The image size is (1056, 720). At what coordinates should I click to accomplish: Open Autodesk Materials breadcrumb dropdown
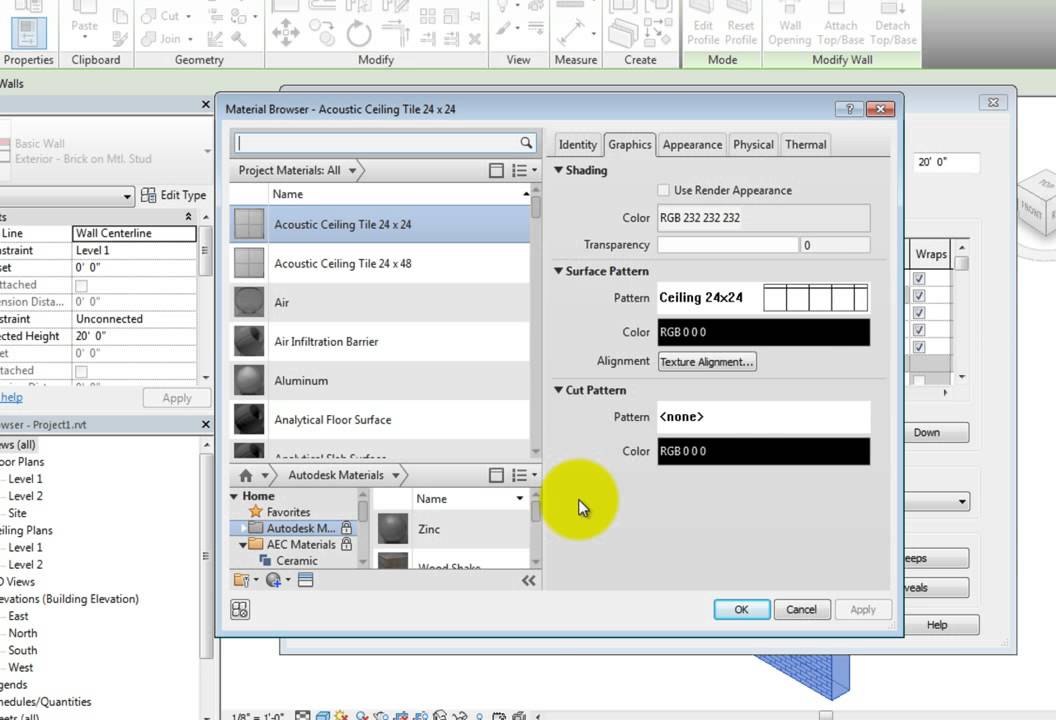pyautogui.click(x=395, y=476)
